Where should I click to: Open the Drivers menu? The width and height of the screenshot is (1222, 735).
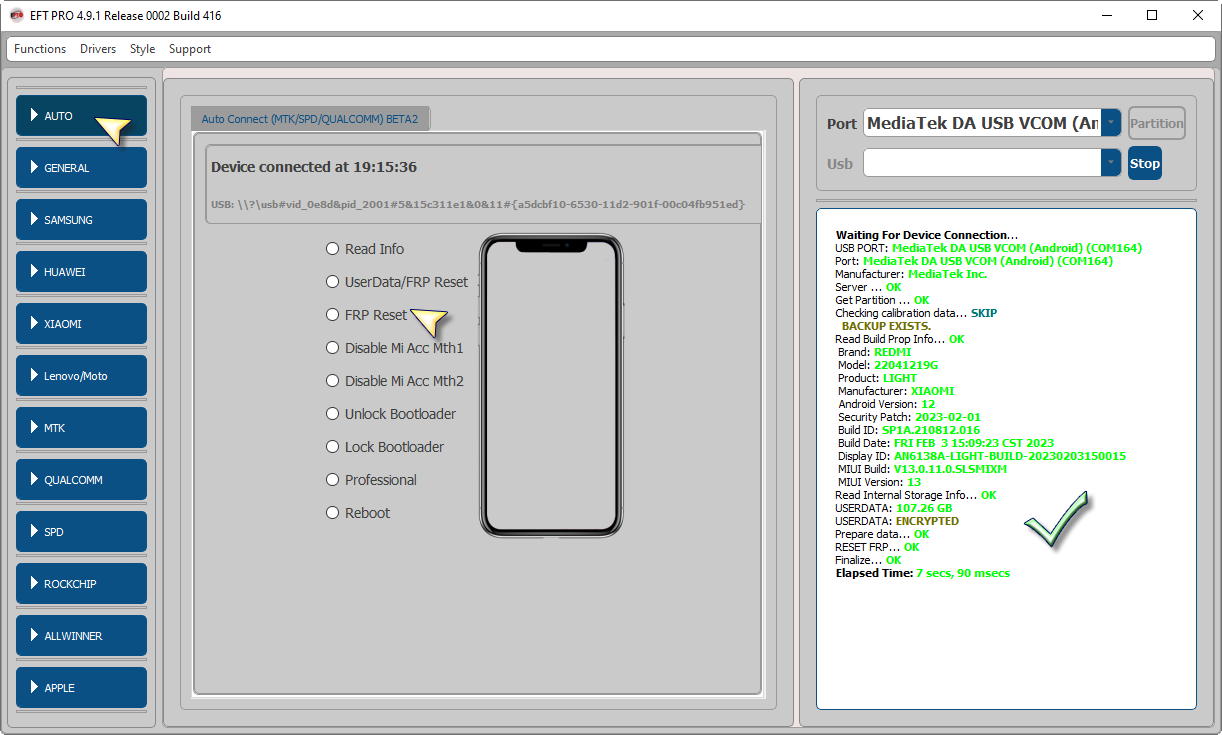click(x=98, y=49)
